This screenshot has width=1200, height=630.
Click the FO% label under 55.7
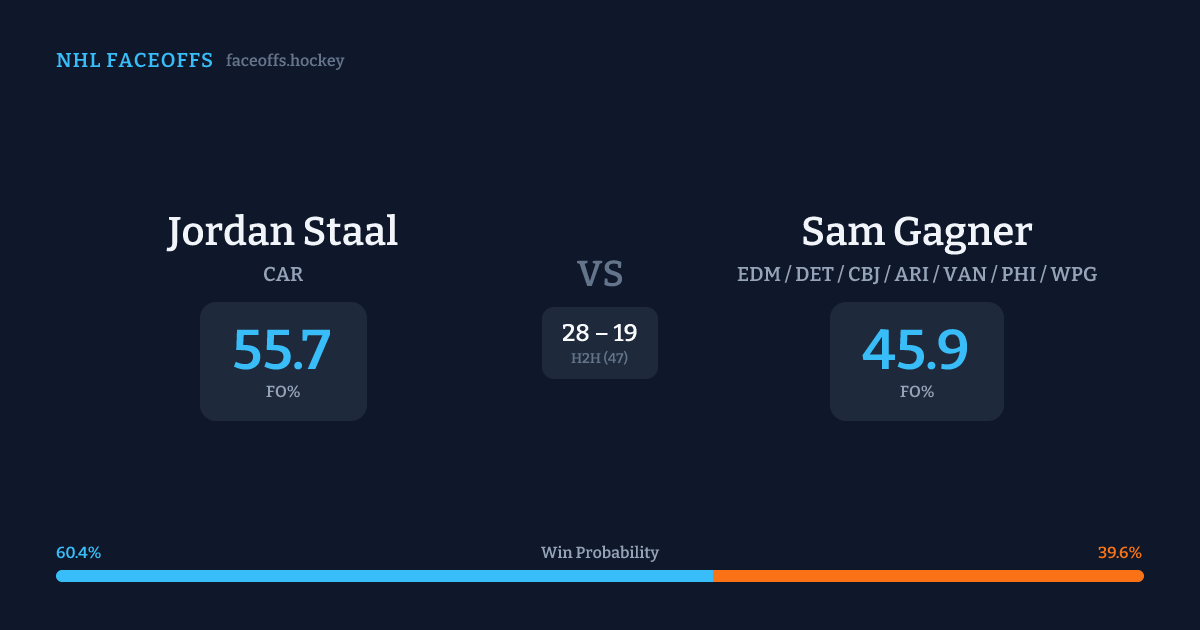pyautogui.click(x=283, y=392)
